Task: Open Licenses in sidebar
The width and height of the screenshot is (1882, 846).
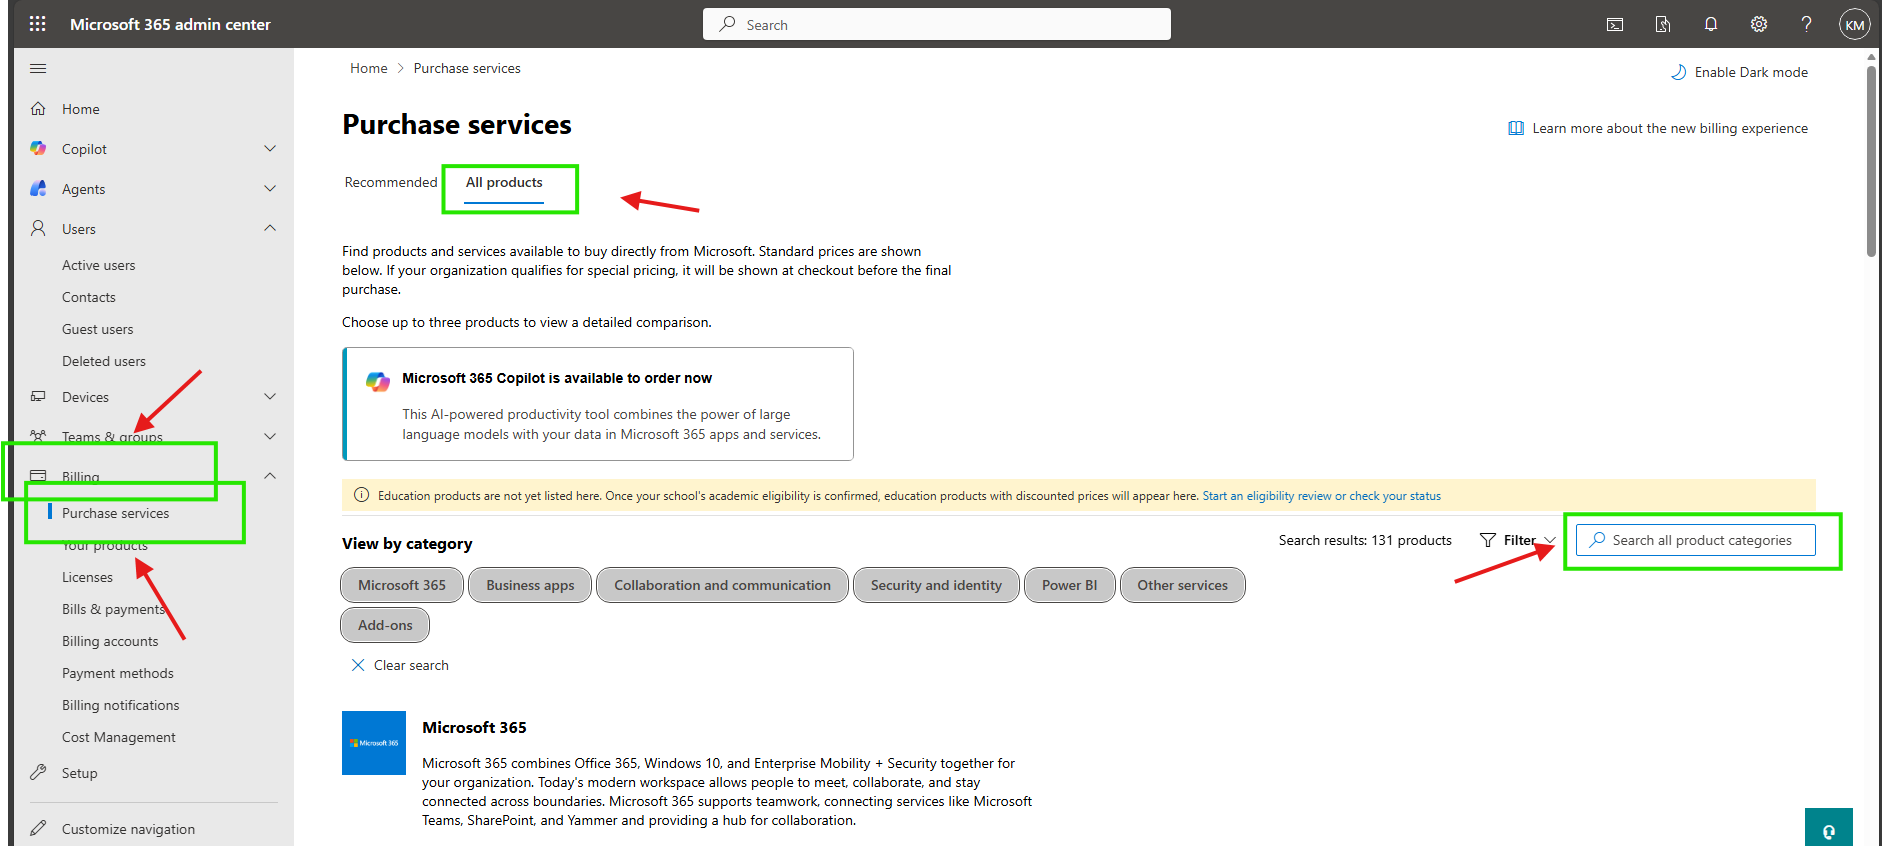Action: click(x=88, y=577)
